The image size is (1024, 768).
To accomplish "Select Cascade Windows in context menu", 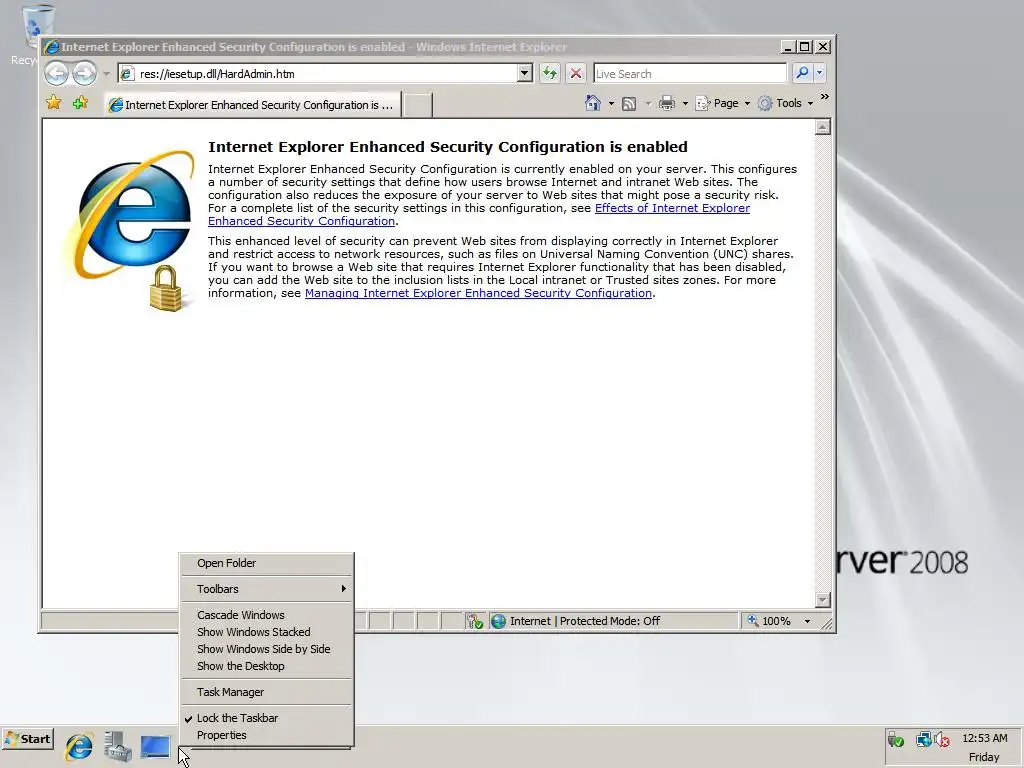I will (x=266, y=615).
